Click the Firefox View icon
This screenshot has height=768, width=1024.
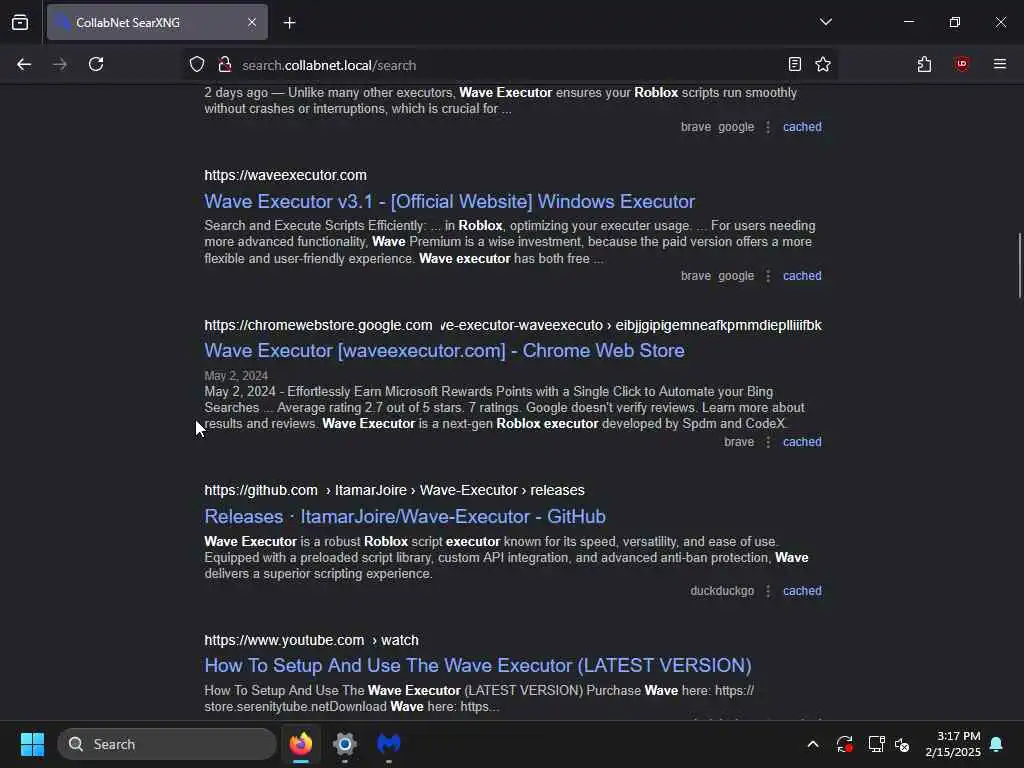(20, 23)
